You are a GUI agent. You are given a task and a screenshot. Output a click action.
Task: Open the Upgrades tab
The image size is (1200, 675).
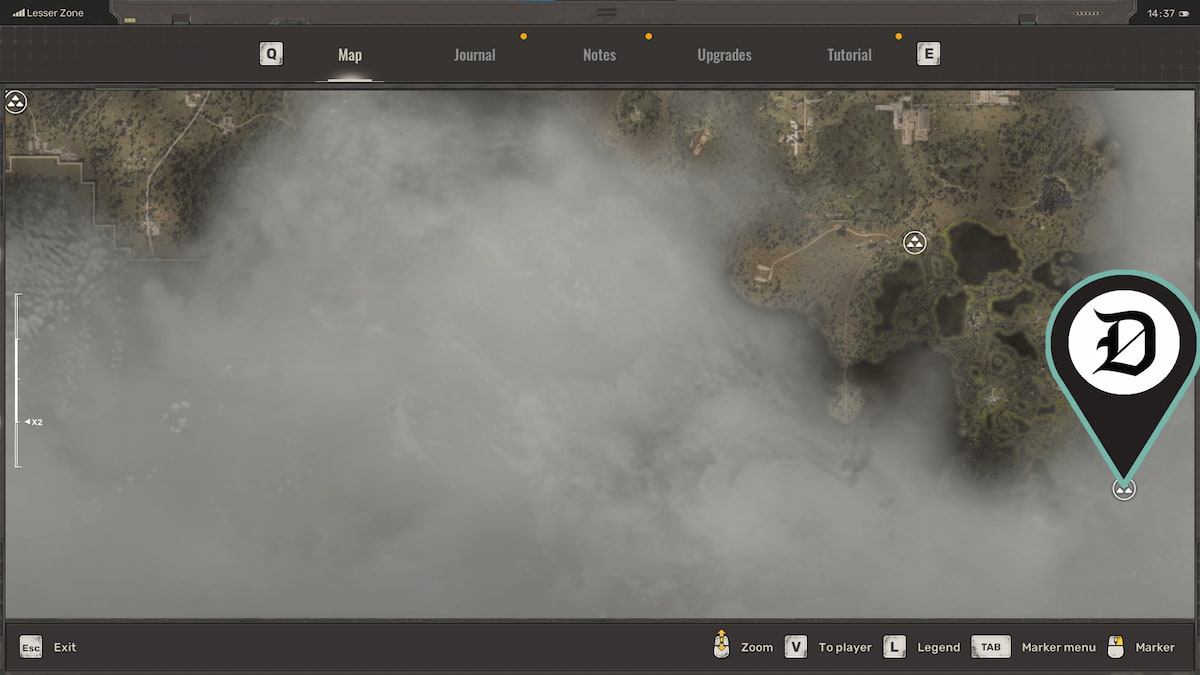tap(724, 55)
